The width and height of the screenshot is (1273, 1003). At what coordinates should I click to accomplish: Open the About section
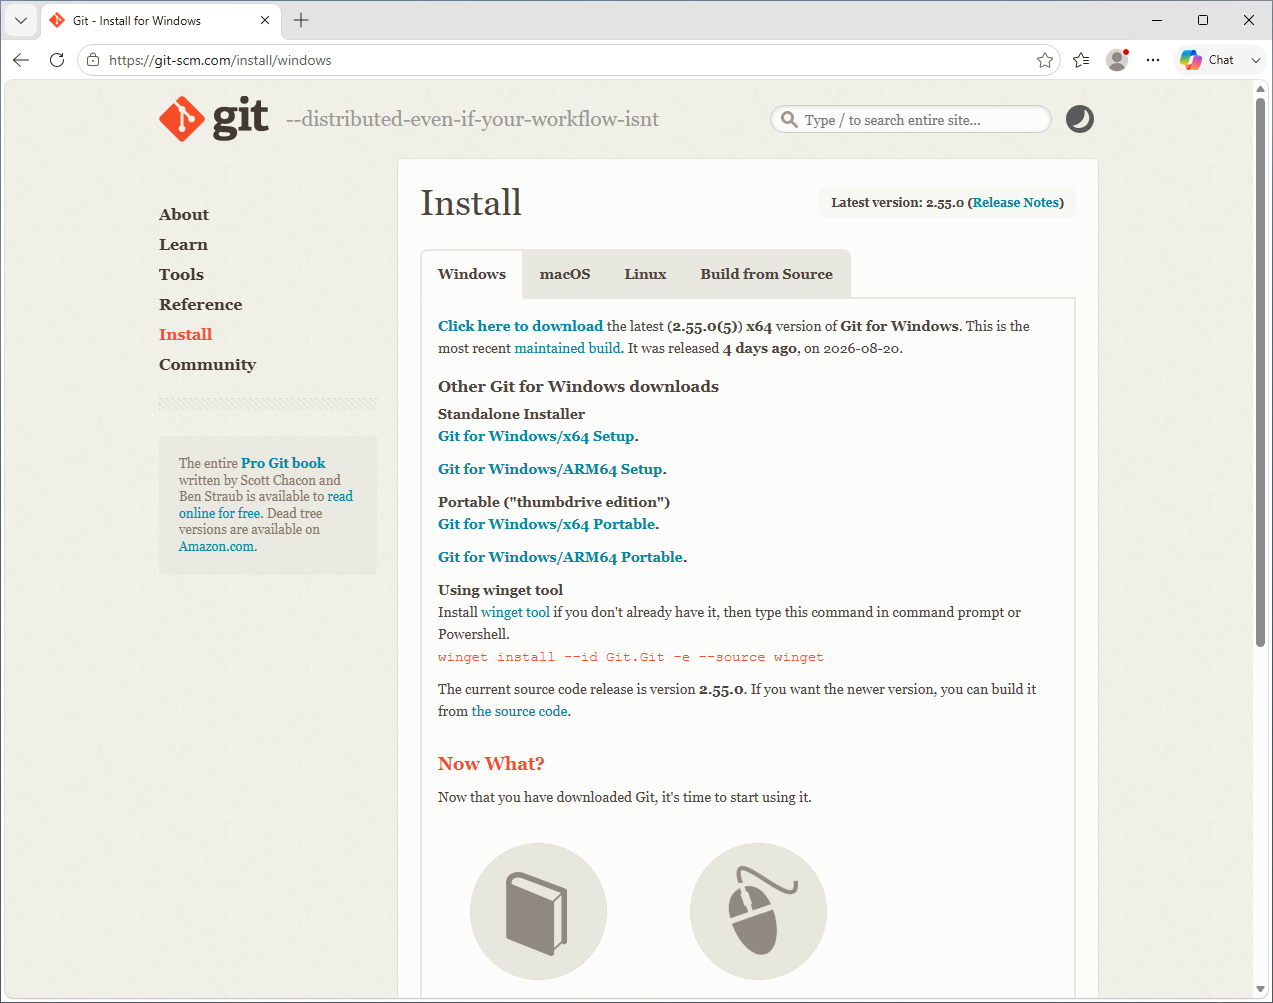tap(184, 214)
